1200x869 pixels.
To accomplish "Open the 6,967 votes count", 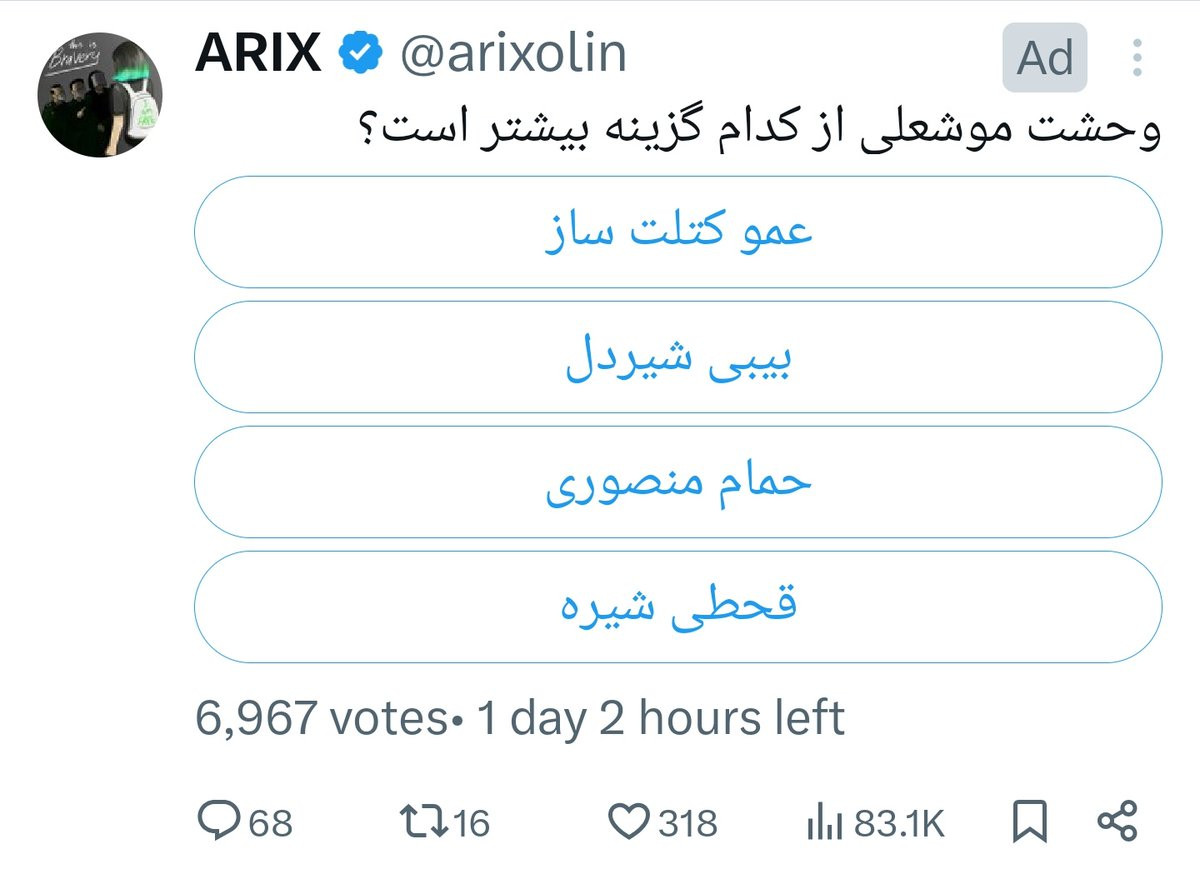I will (322, 718).
